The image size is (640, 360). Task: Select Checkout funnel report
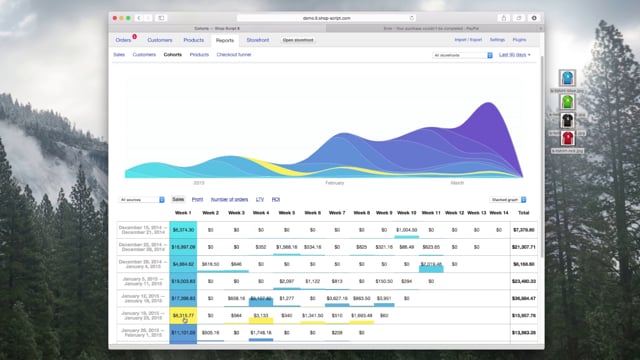pos(234,55)
